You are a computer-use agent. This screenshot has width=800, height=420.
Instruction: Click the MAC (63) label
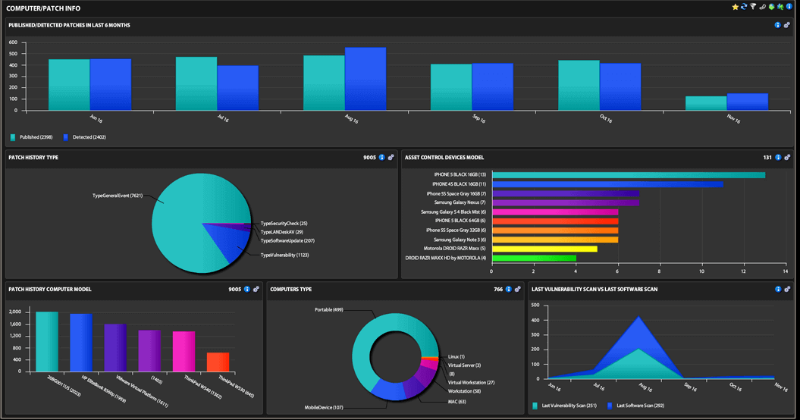pos(457,402)
